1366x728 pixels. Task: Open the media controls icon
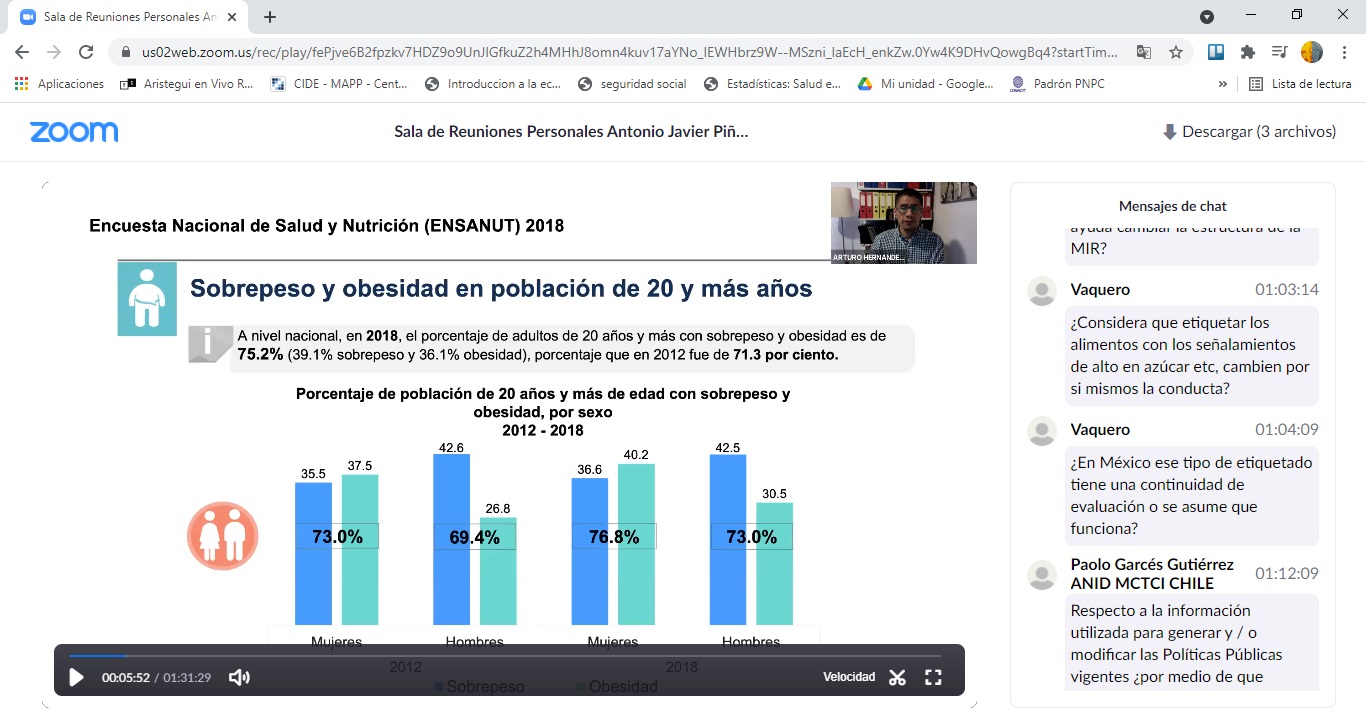coord(1279,52)
